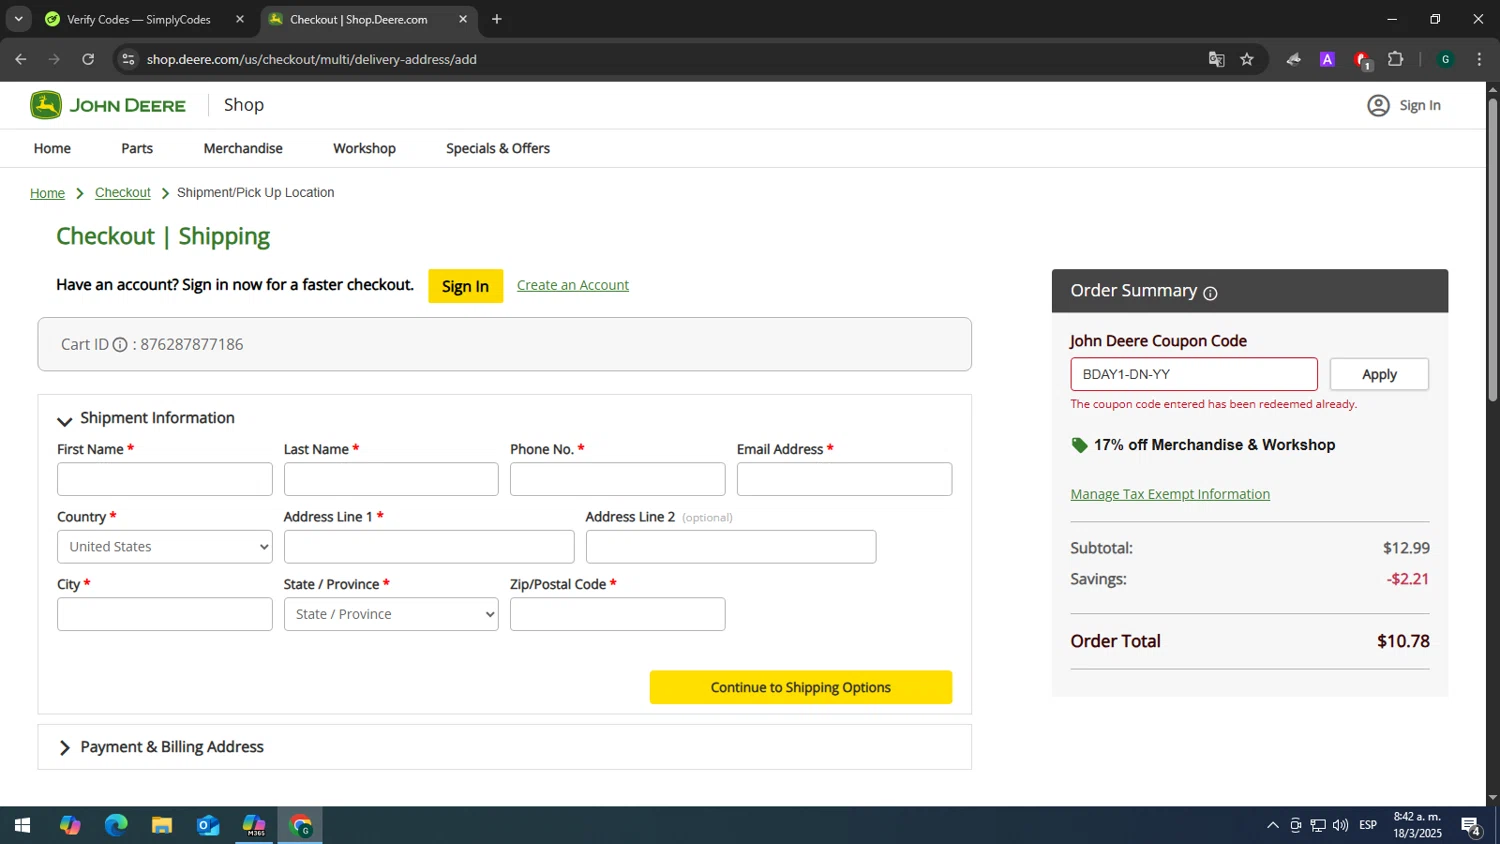The image size is (1500, 844).
Task: Click the coupon code field containing BDAY1-DN-YY
Action: pos(1194,374)
